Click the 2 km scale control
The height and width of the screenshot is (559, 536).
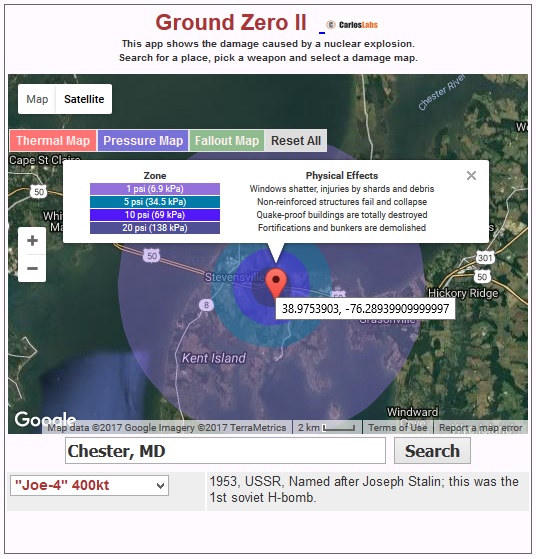click(327, 427)
